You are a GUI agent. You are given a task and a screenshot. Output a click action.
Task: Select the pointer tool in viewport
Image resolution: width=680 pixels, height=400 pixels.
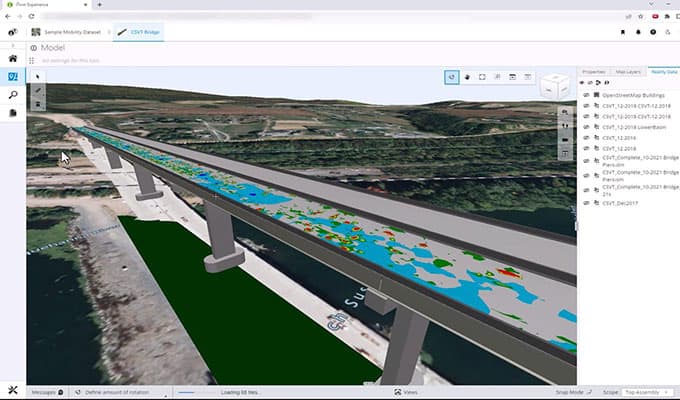(x=38, y=76)
